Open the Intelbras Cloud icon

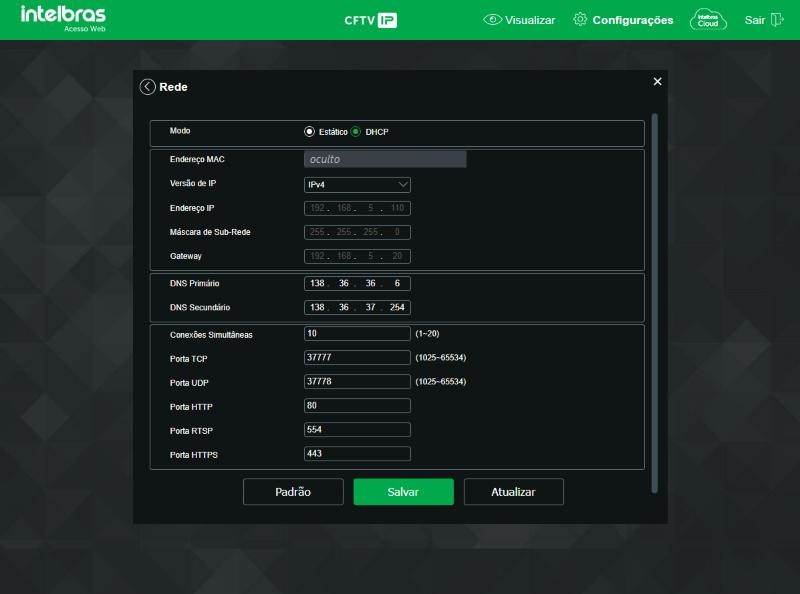point(708,20)
